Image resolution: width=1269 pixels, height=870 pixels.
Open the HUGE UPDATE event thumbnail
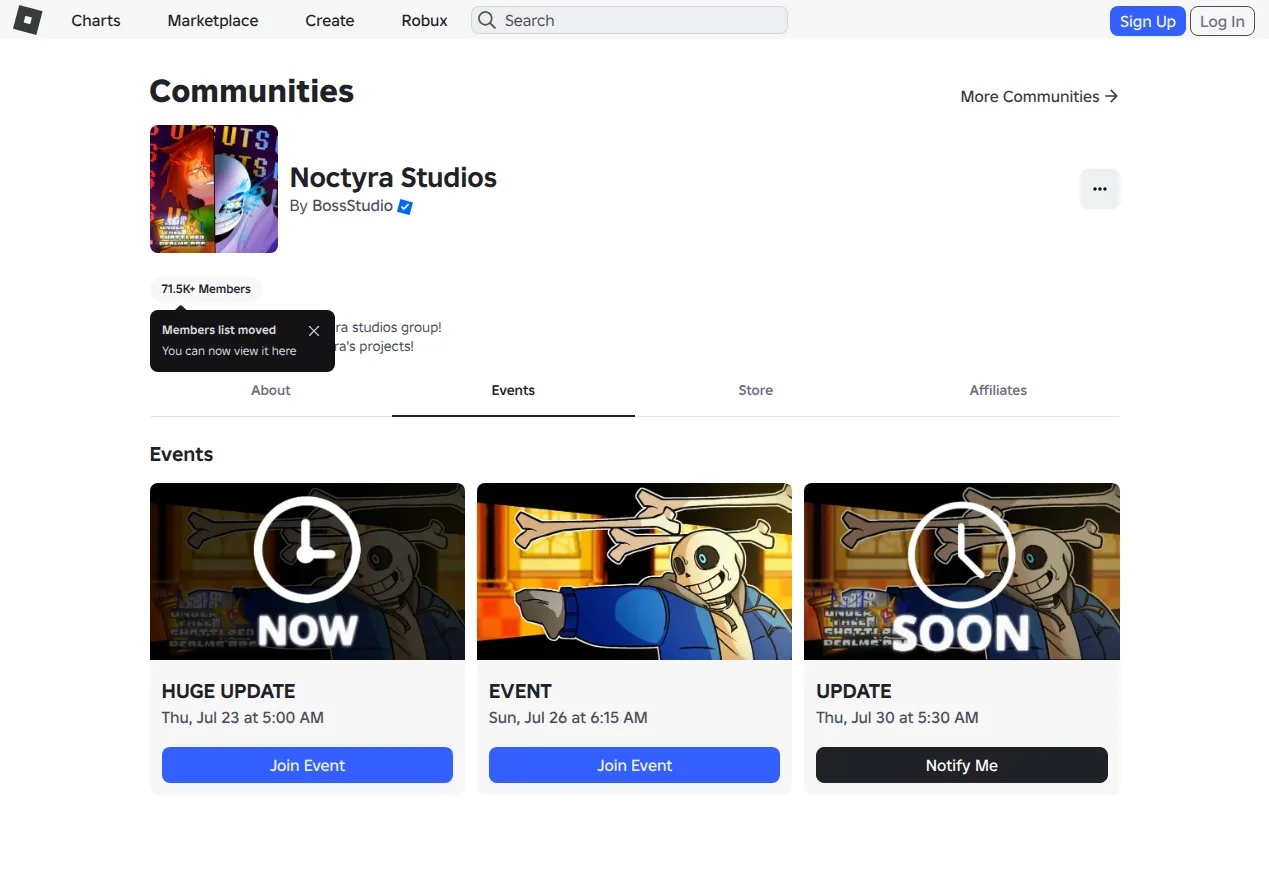[307, 571]
